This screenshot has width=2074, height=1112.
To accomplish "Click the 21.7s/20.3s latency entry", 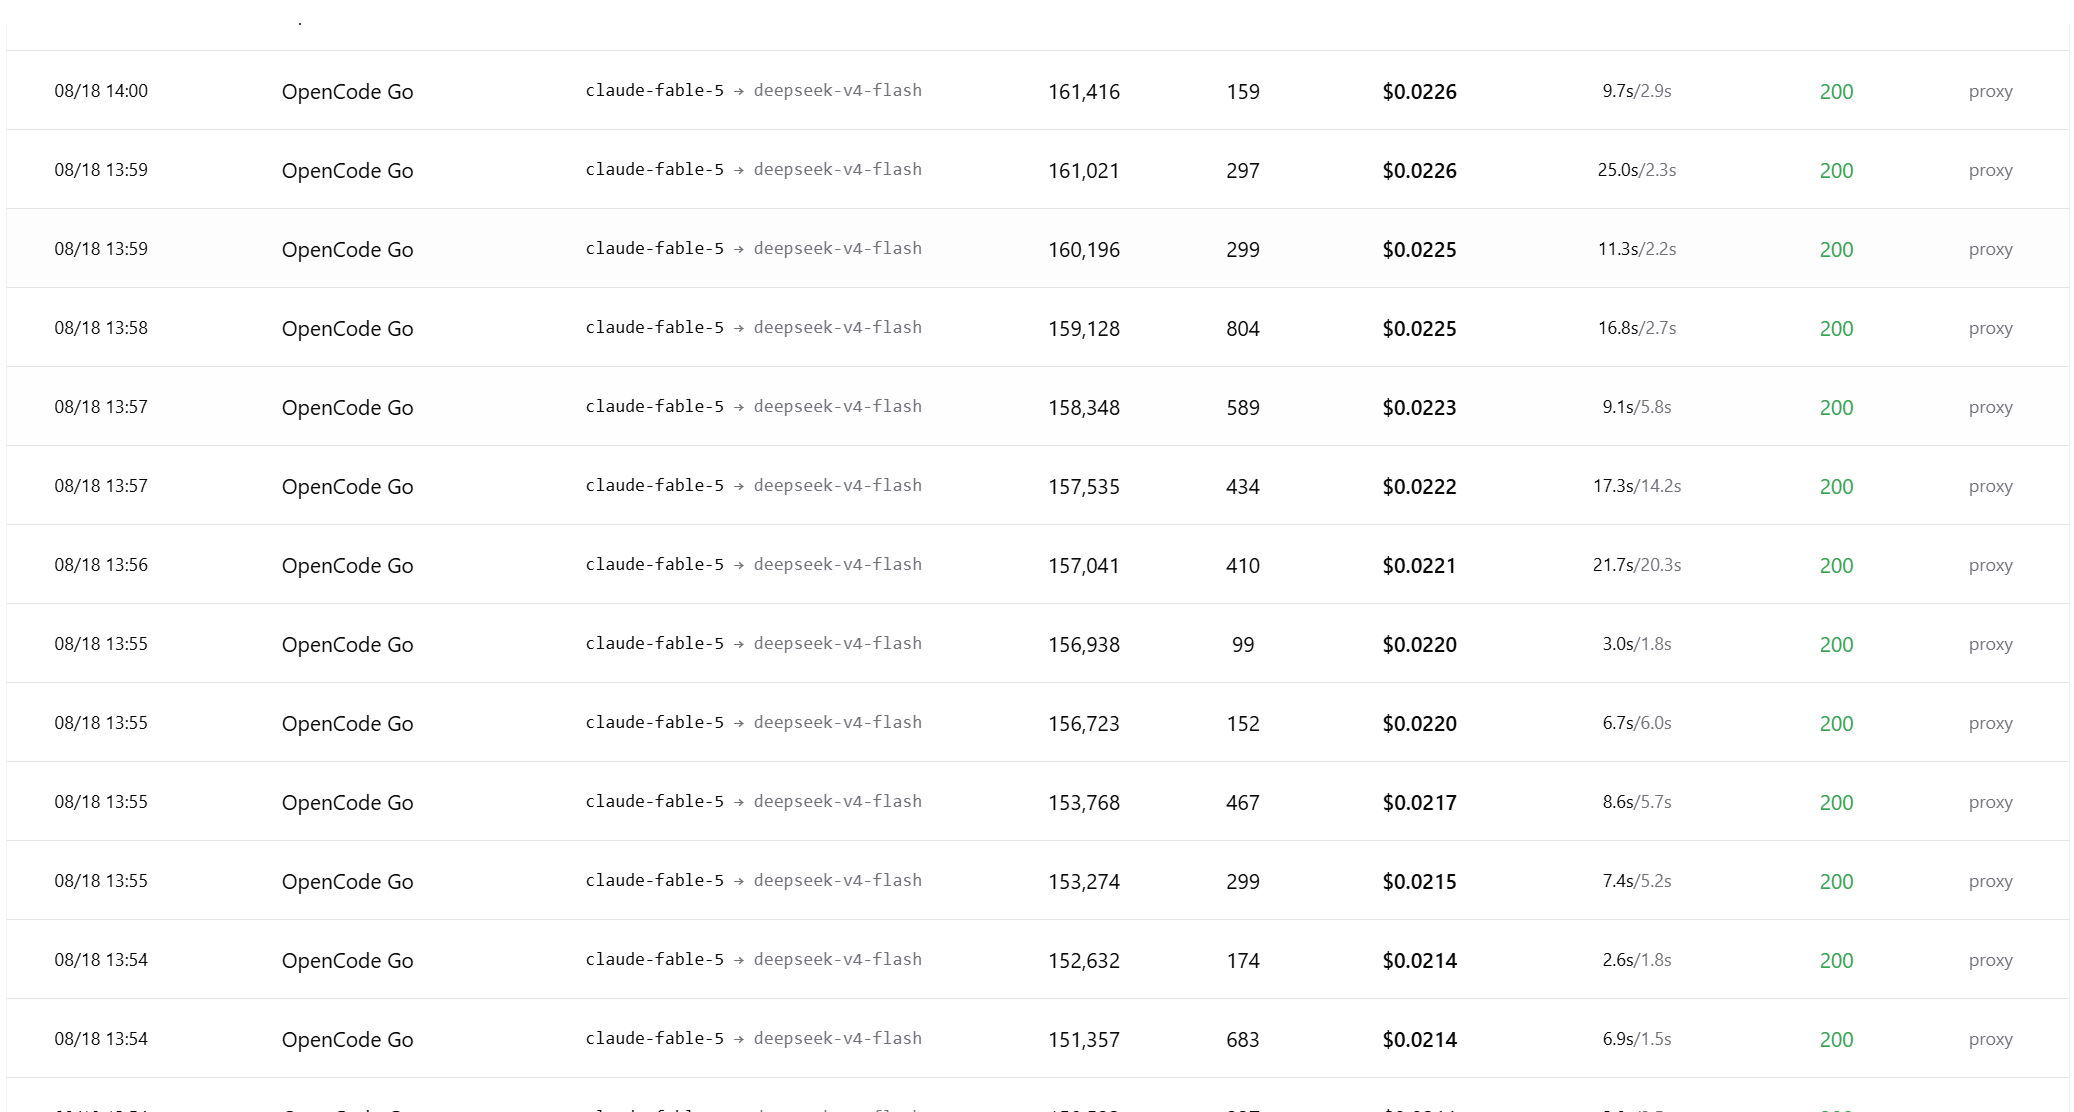I will [x=1637, y=565].
